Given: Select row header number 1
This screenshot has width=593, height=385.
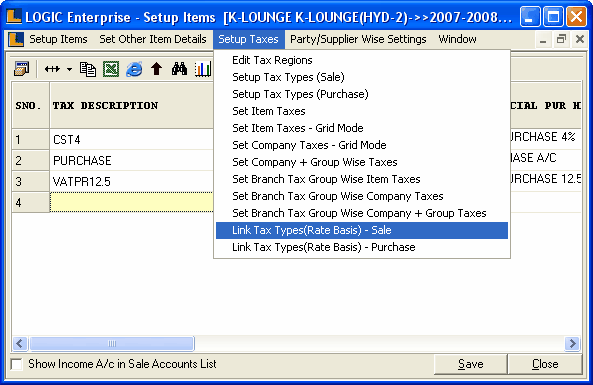Looking at the screenshot, I should [x=30, y=140].
